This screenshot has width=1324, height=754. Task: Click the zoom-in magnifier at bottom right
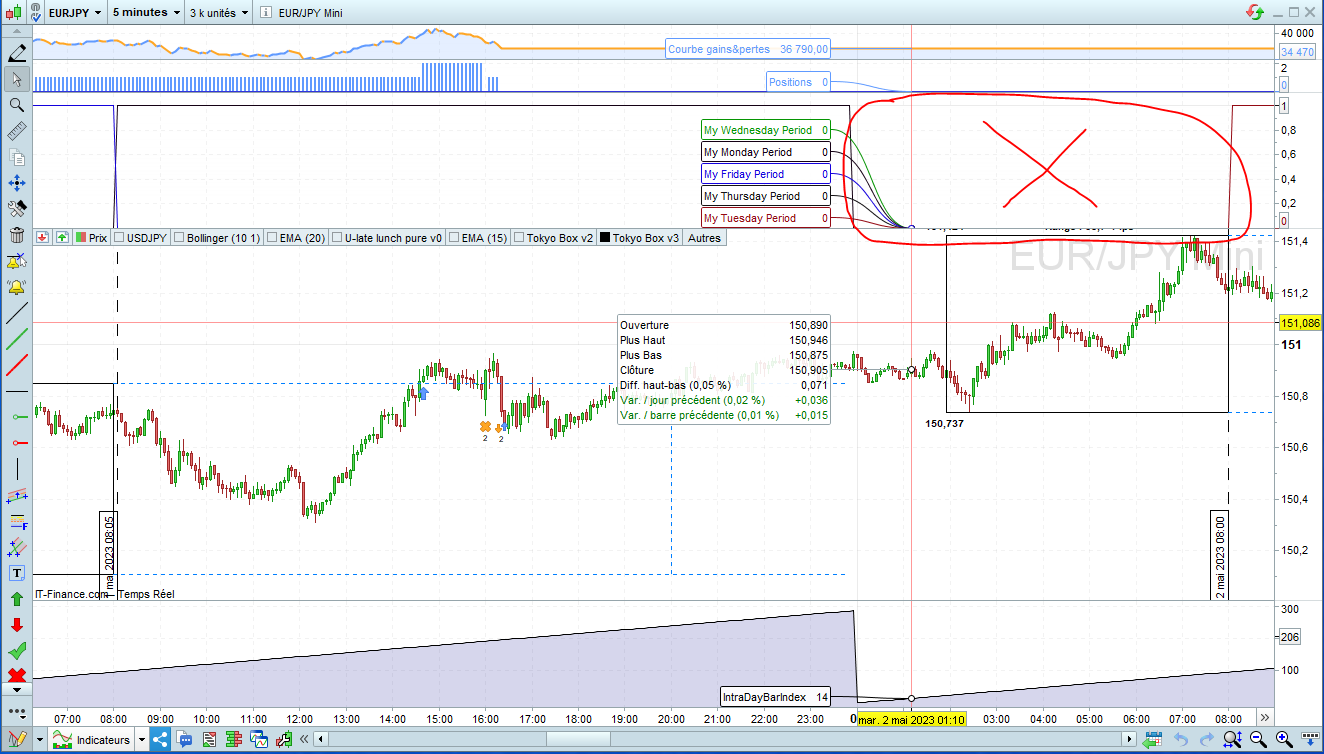[1284, 740]
